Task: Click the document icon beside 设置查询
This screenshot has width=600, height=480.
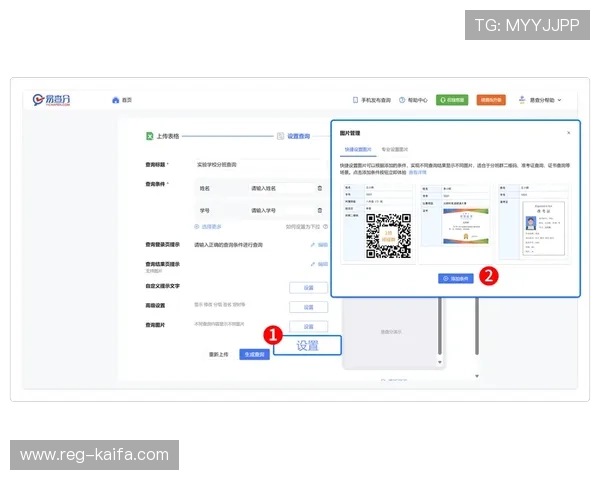Action: coord(280,136)
